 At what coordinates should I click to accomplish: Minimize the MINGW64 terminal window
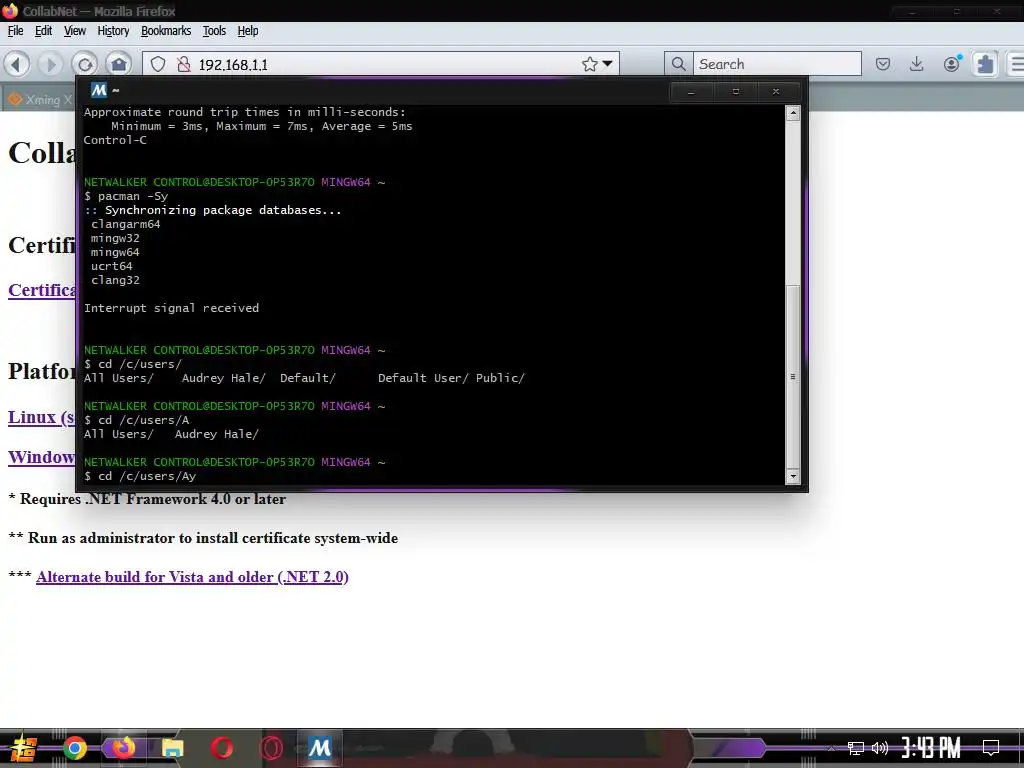(690, 91)
